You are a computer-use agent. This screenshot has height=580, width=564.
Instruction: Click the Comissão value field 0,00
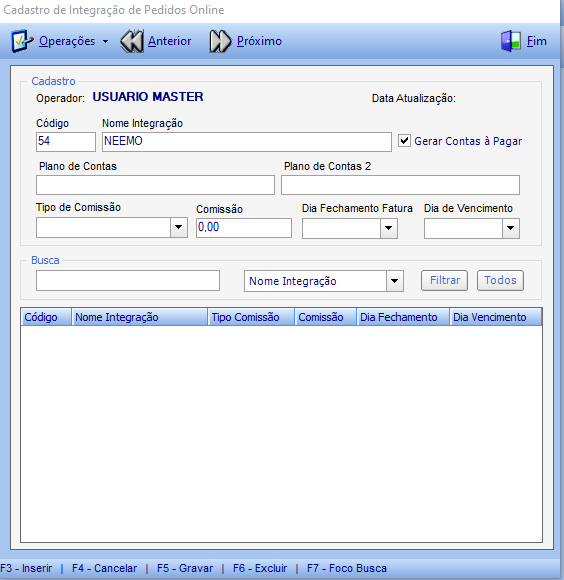[244, 227]
